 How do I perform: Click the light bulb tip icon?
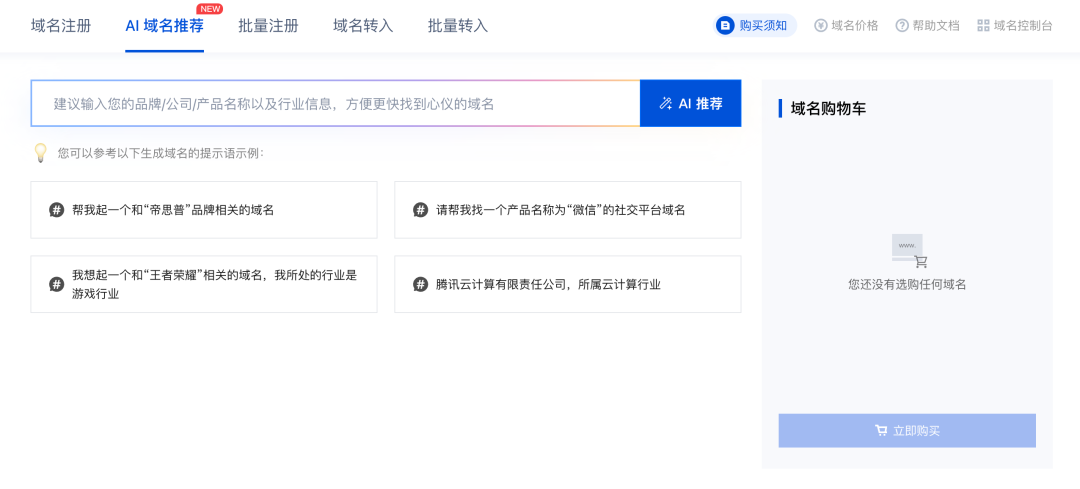tap(41, 152)
